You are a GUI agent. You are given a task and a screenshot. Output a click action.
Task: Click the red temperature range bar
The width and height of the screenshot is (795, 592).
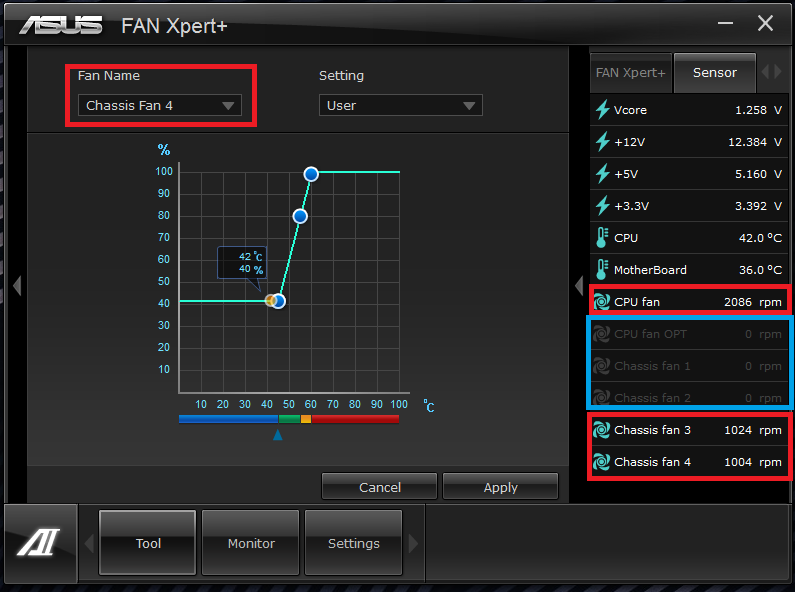coord(355,419)
